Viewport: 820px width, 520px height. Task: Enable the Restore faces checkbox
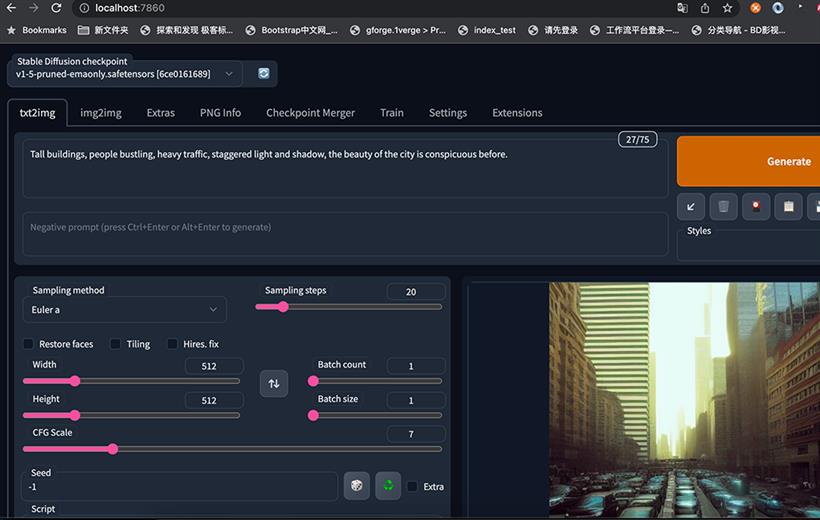click(x=28, y=344)
